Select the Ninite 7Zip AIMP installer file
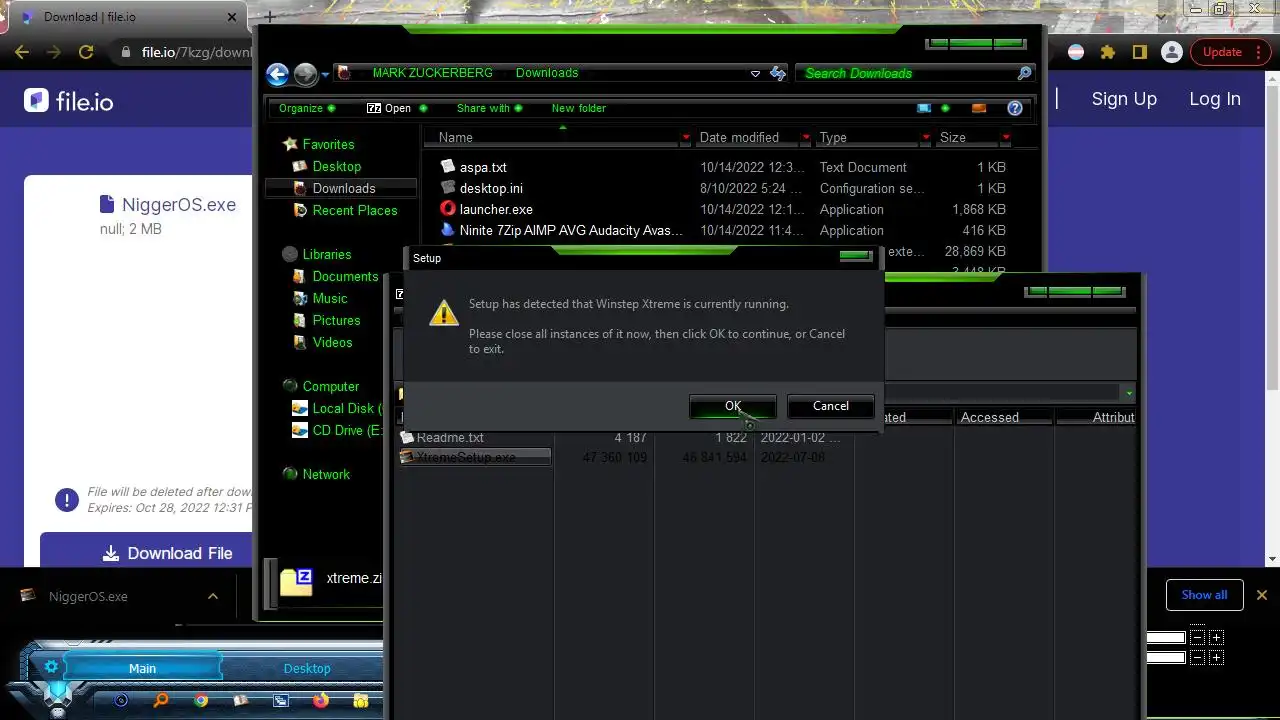This screenshot has width=1280, height=720. [571, 230]
